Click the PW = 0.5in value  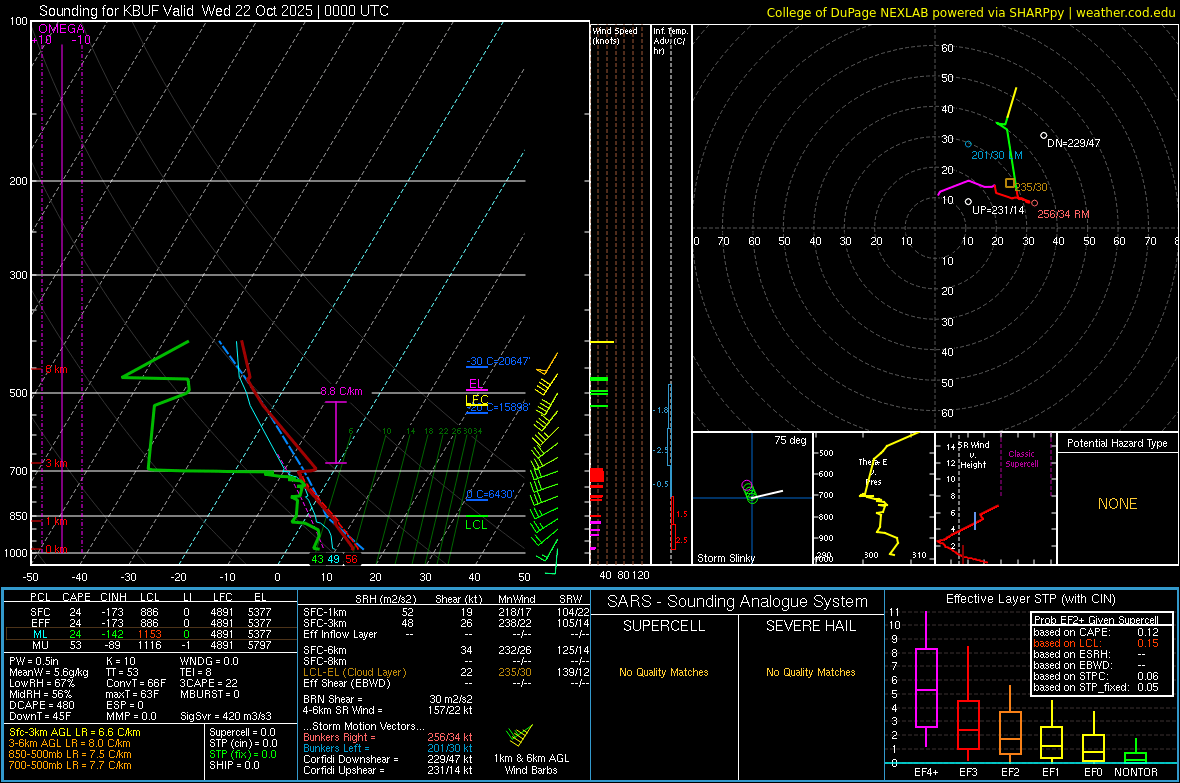pyautogui.click(x=34, y=661)
